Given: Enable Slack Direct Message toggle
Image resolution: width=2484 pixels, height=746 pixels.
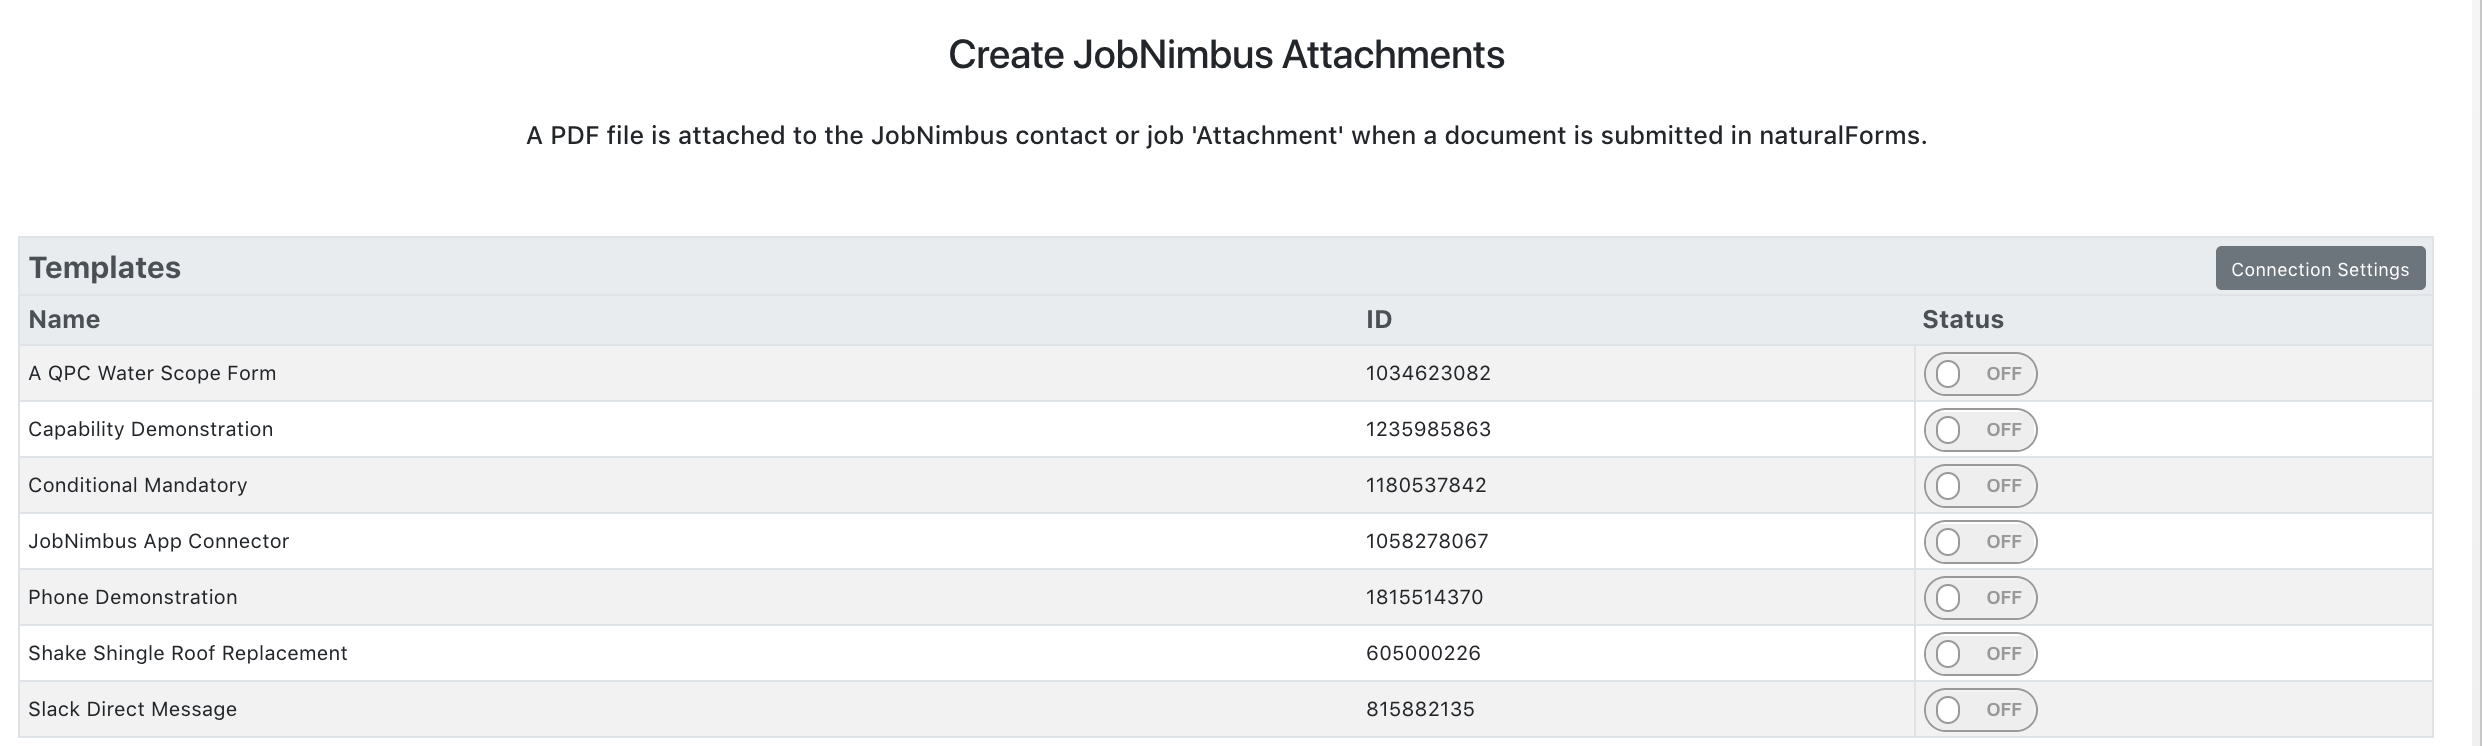Looking at the screenshot, I should tap(1980, 710).
